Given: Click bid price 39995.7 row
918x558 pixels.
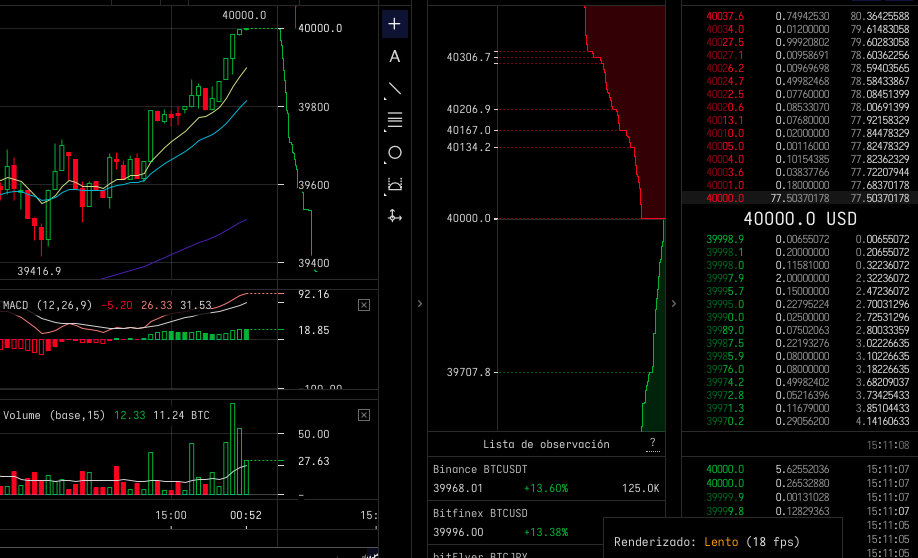Looking at the screenshot, I should click(x=799, y=291).
